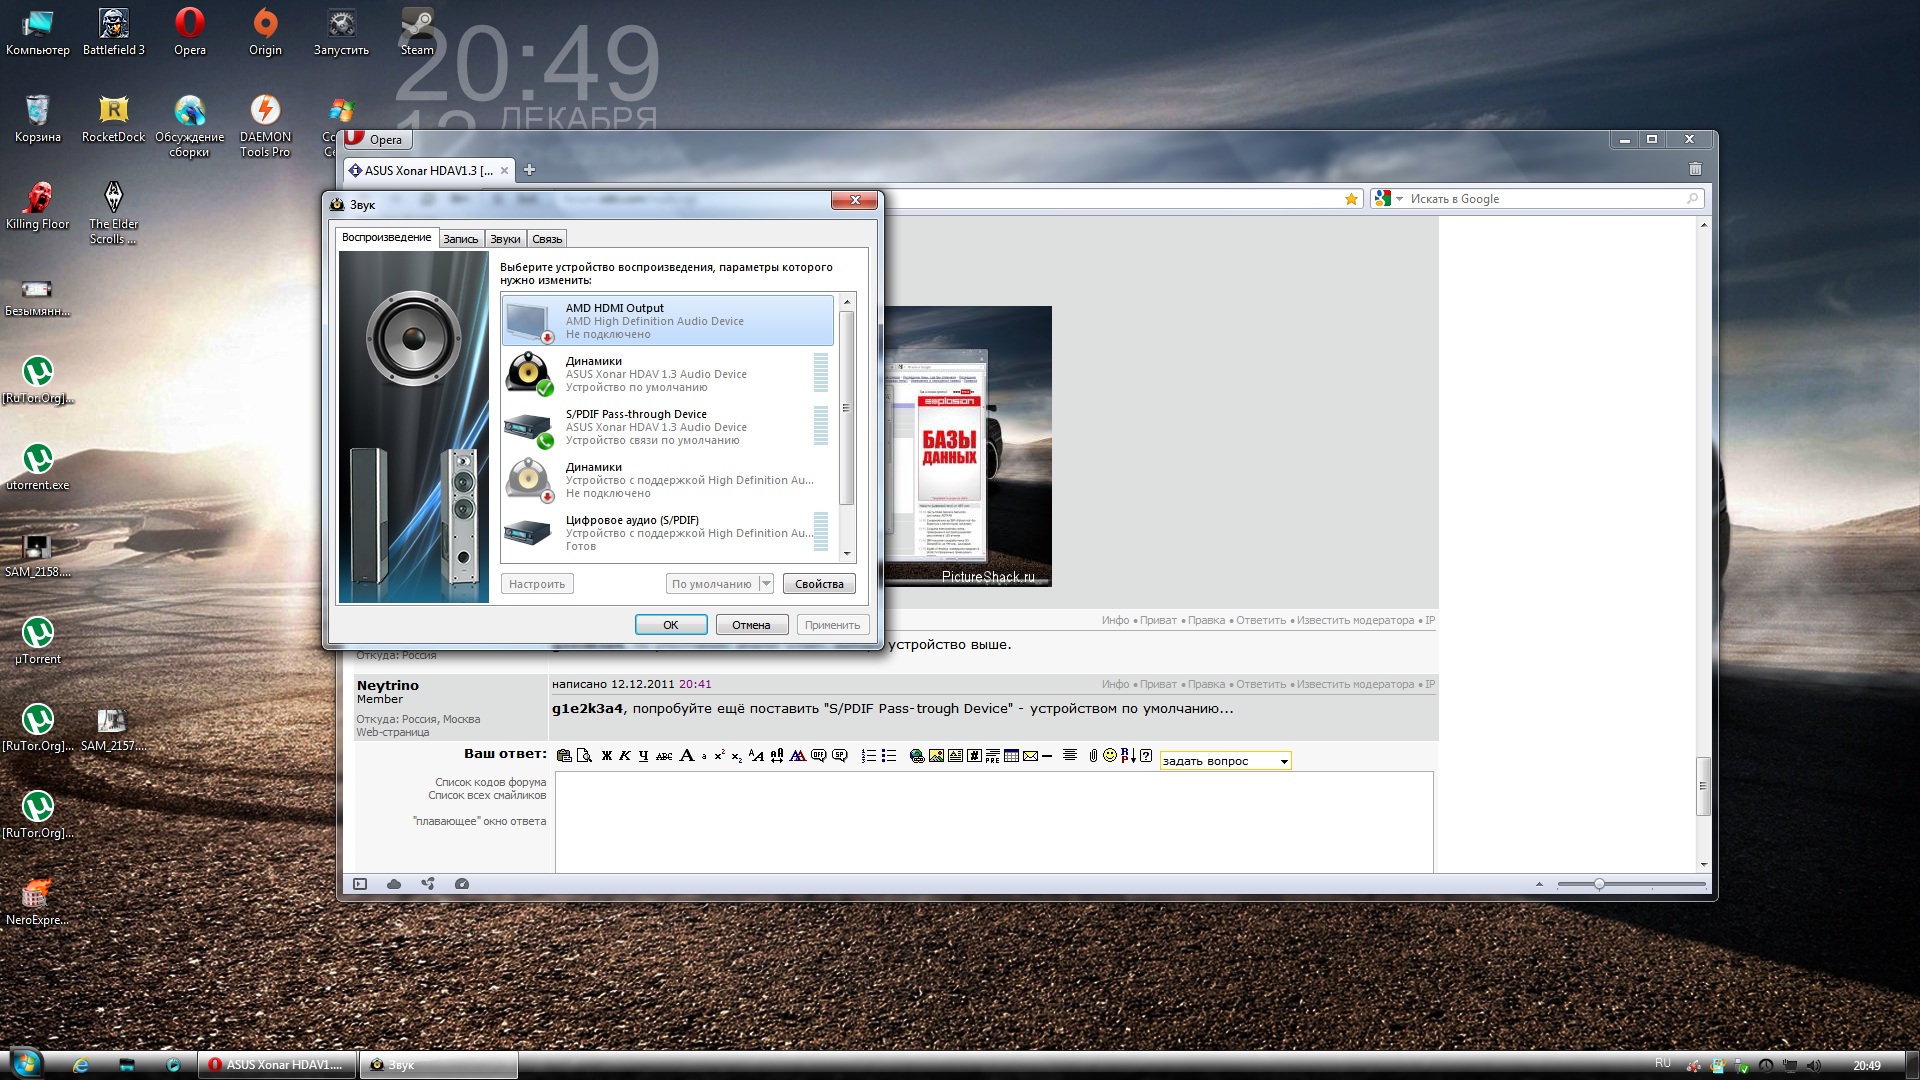
Task: Click the OFF offtopic tag icon
Action: (x=819, y=755)
